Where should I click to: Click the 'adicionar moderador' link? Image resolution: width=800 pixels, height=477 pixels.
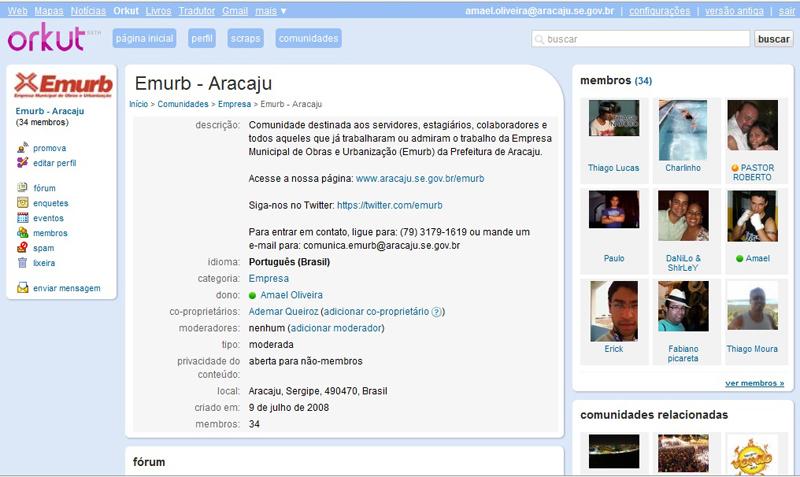pos(336,328)
